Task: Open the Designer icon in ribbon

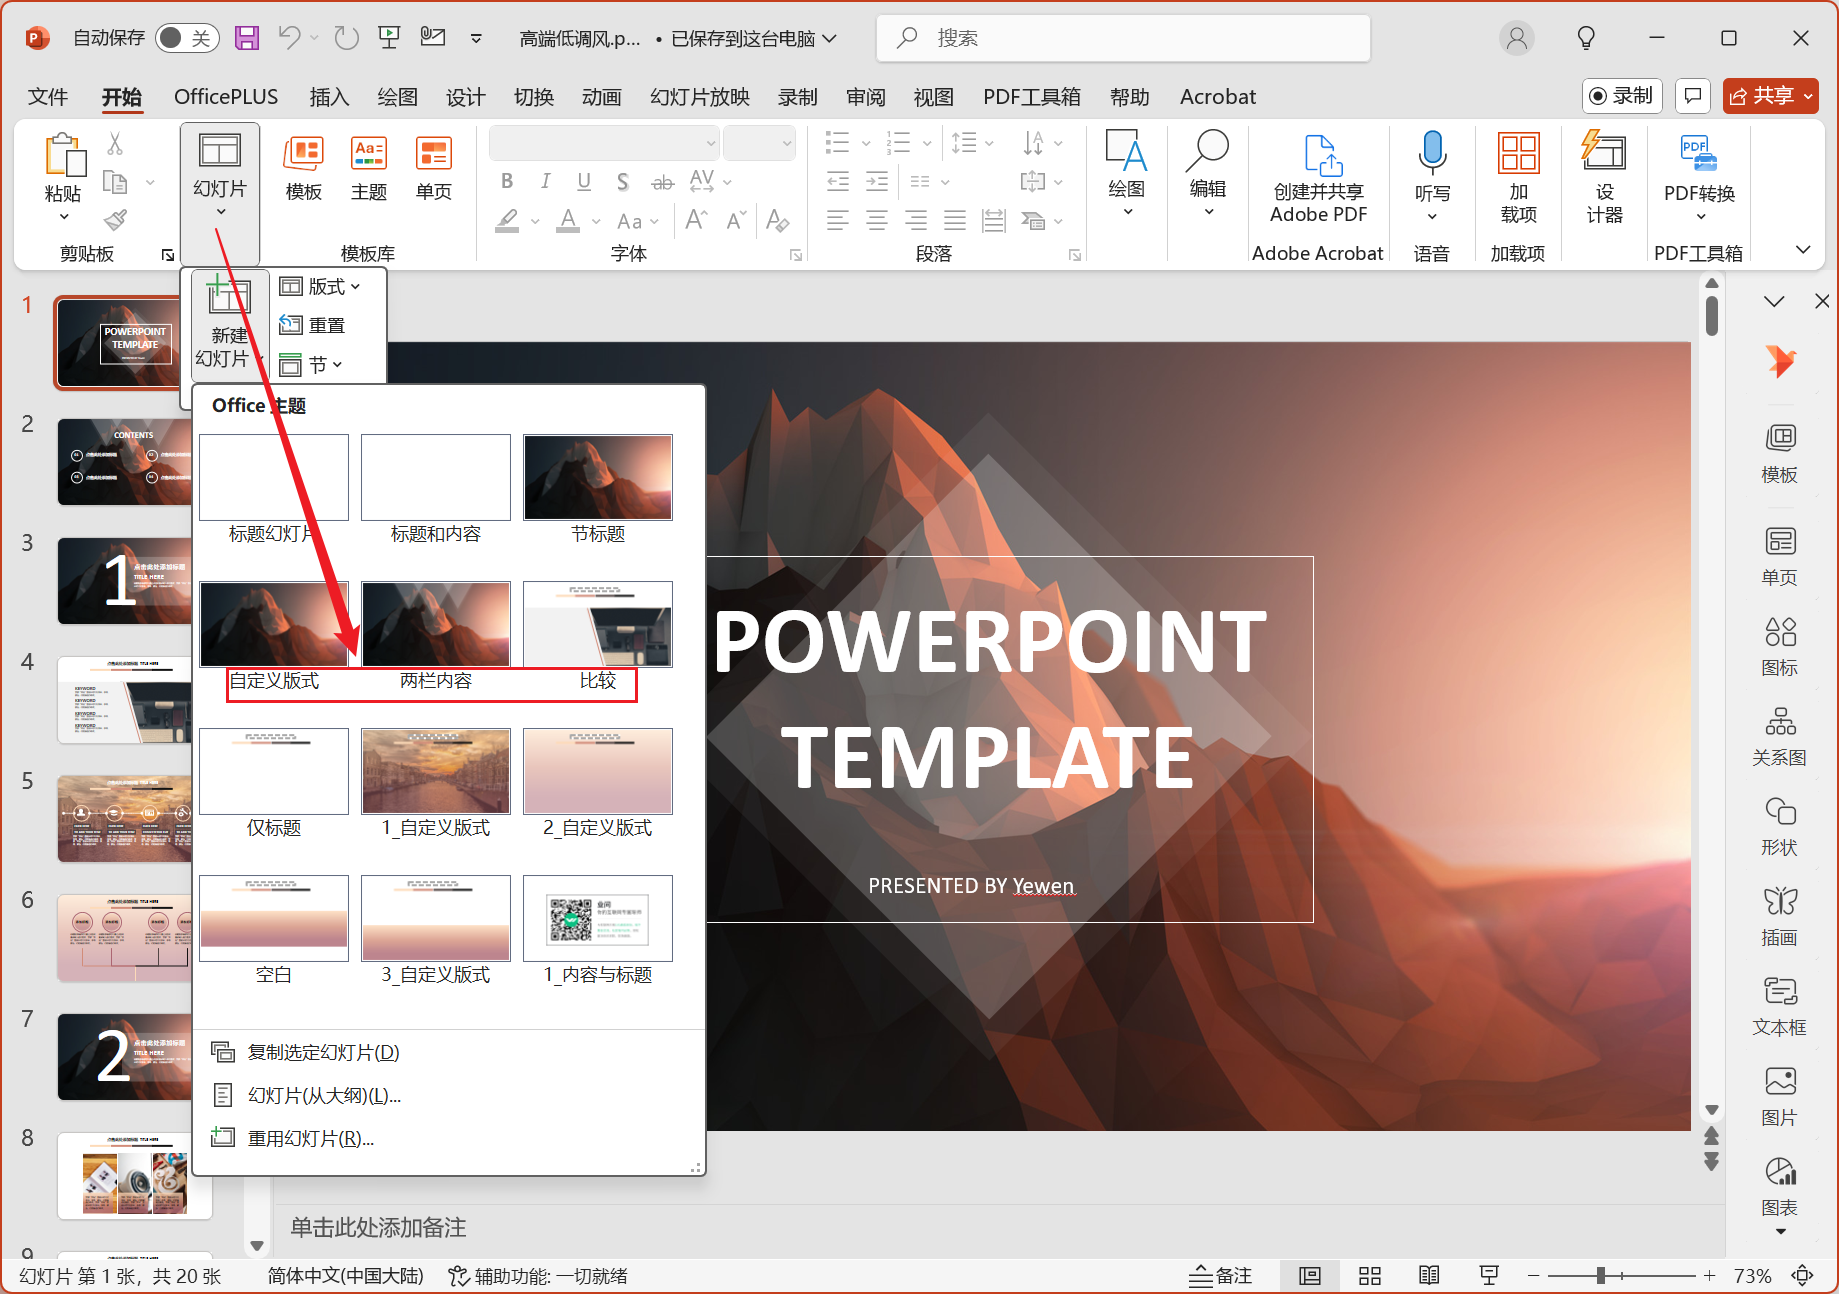Action: click(1603, 153)
